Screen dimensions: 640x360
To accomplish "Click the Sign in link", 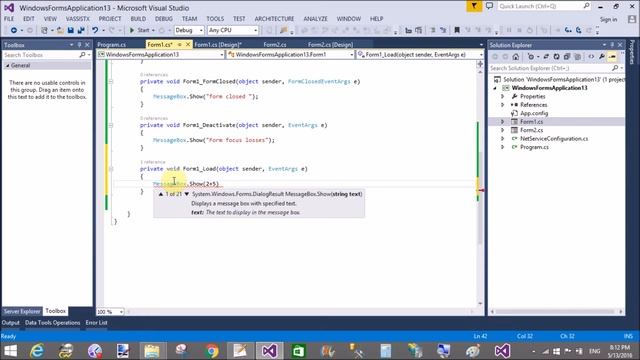I will point(608,20).
